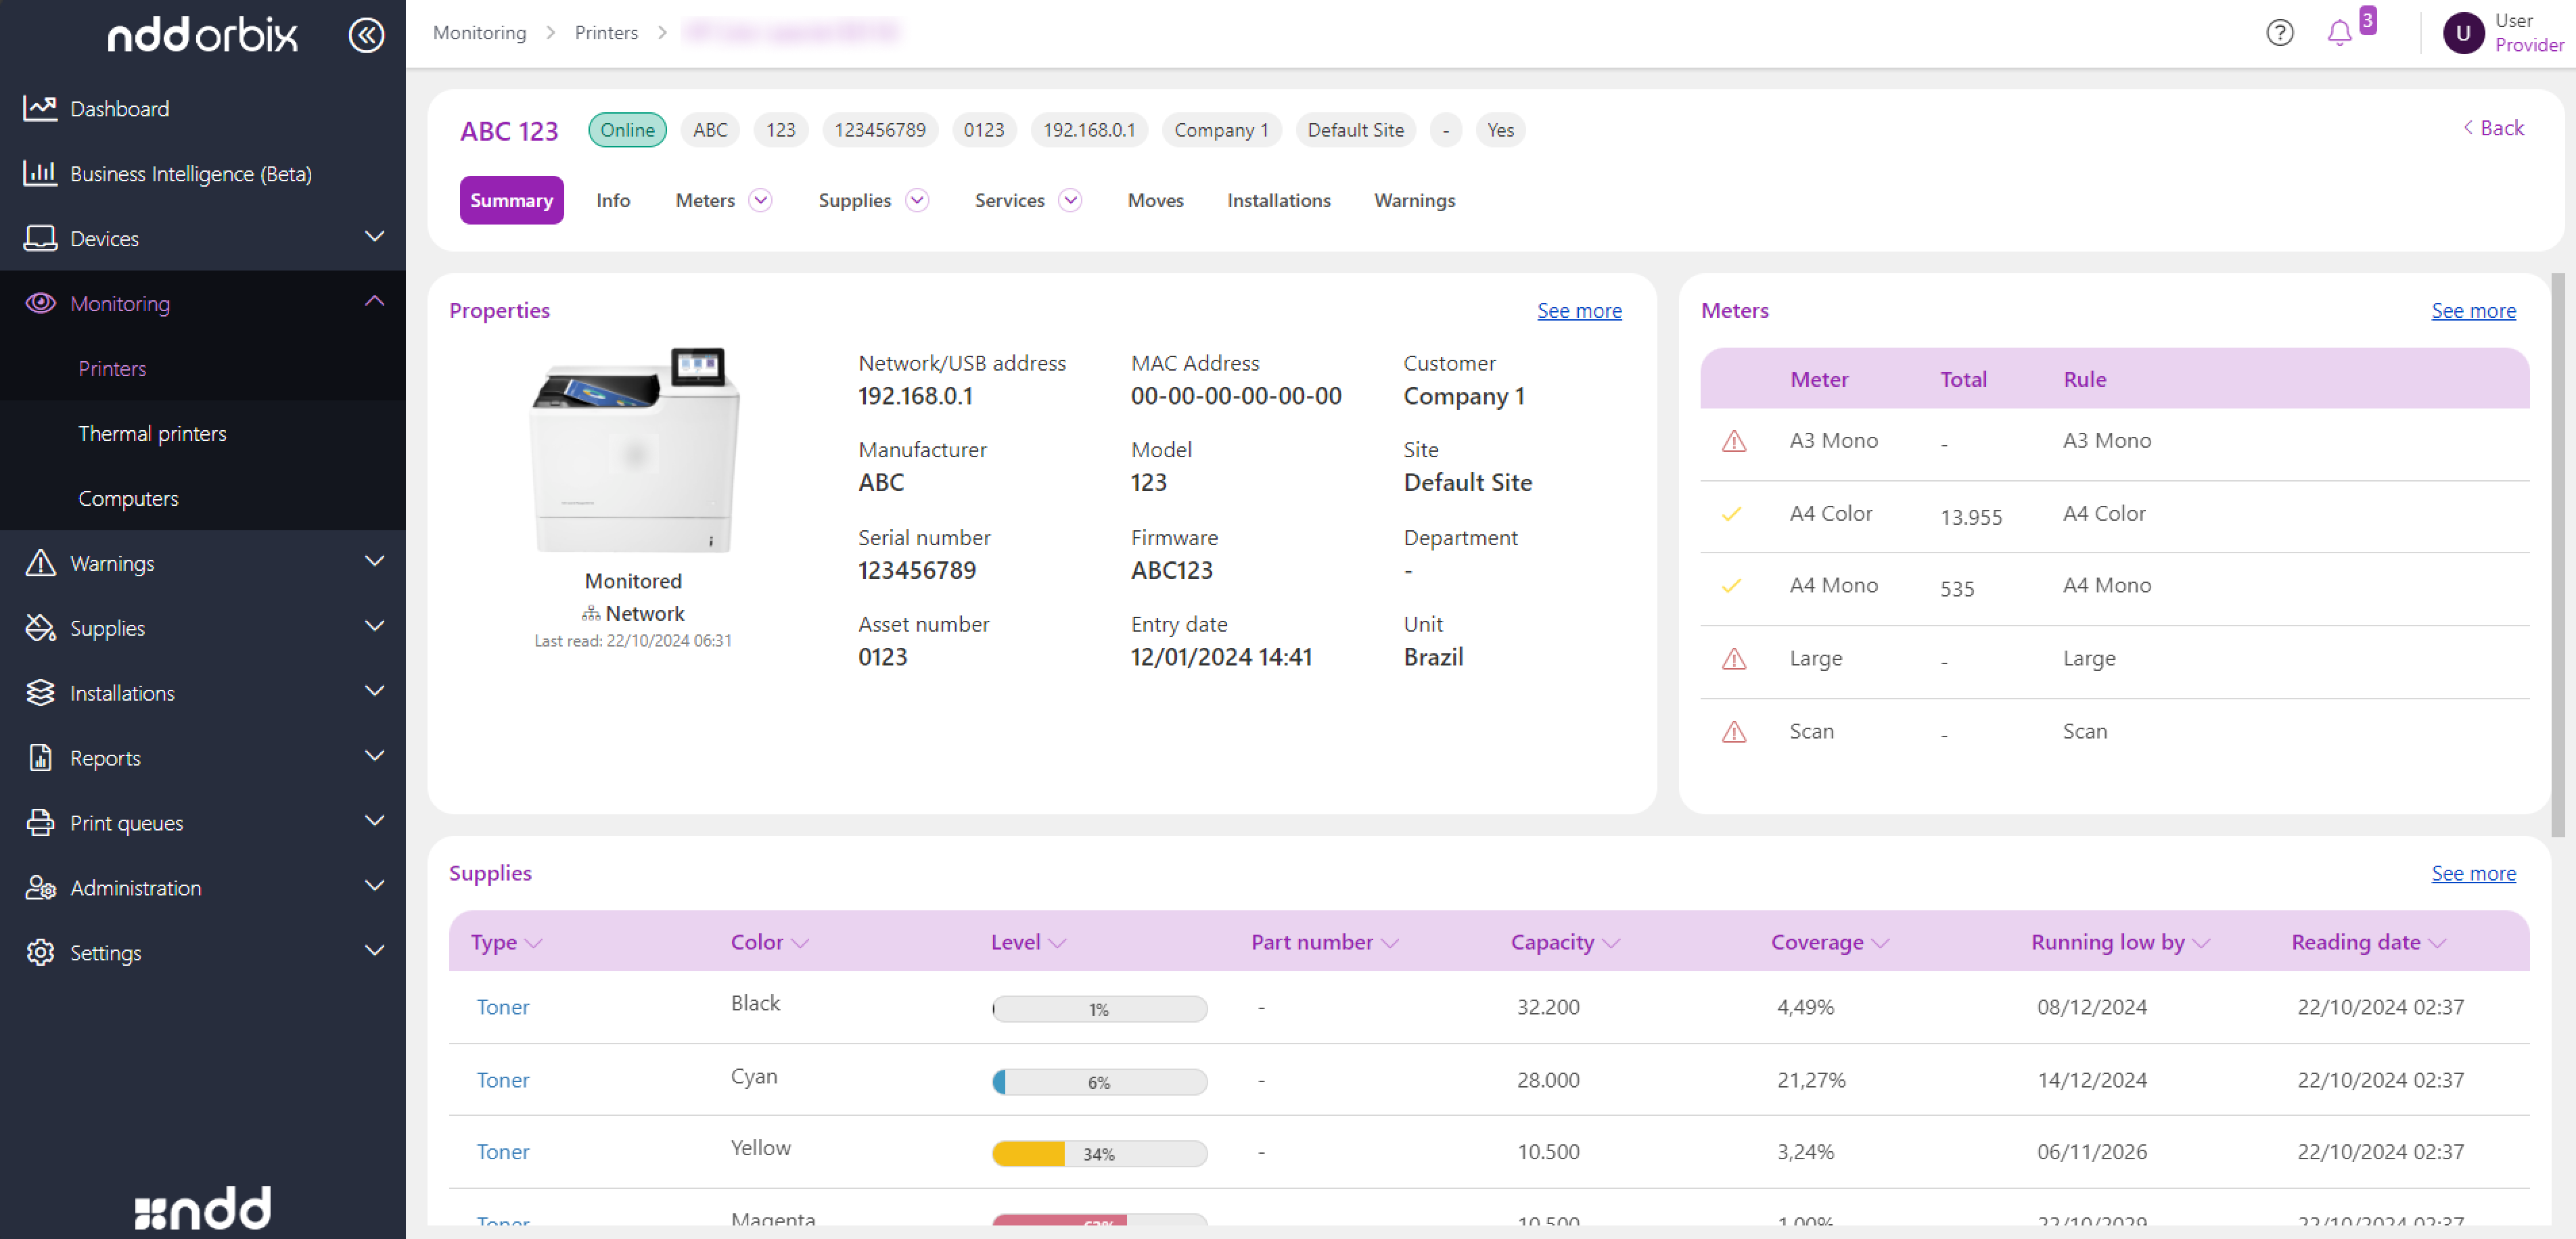
Task: Click the A3 Mono warning triangle icon
Action: pyautogui.click(x=1734, y=441)
